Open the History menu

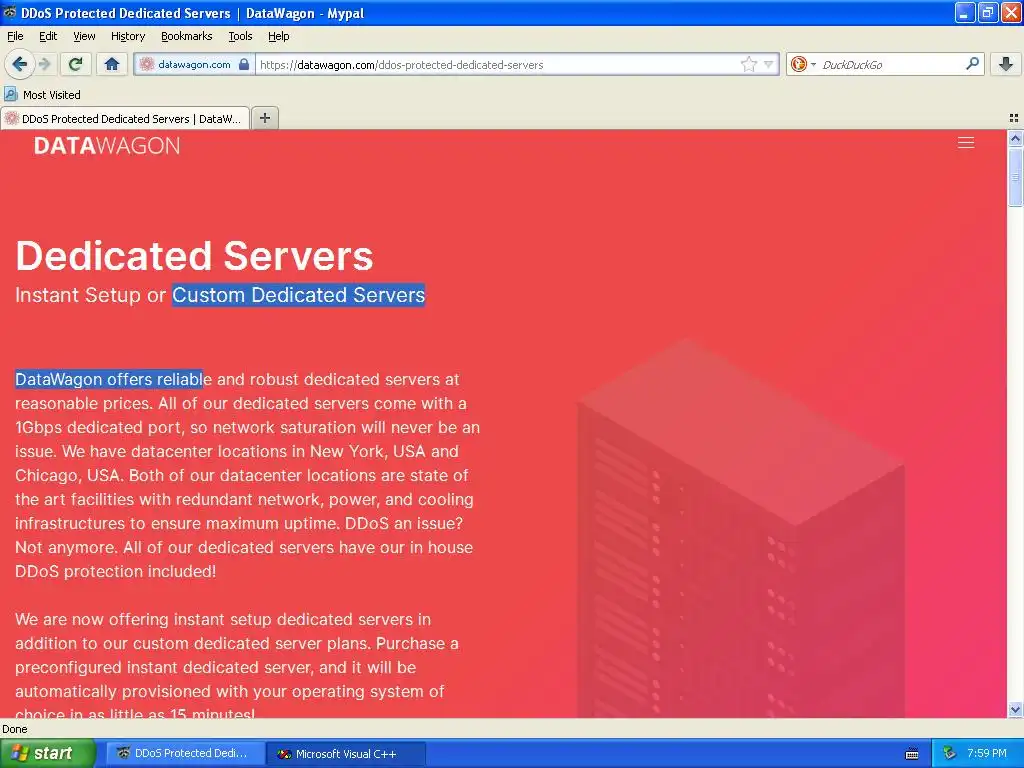click(x=127, y=36)
